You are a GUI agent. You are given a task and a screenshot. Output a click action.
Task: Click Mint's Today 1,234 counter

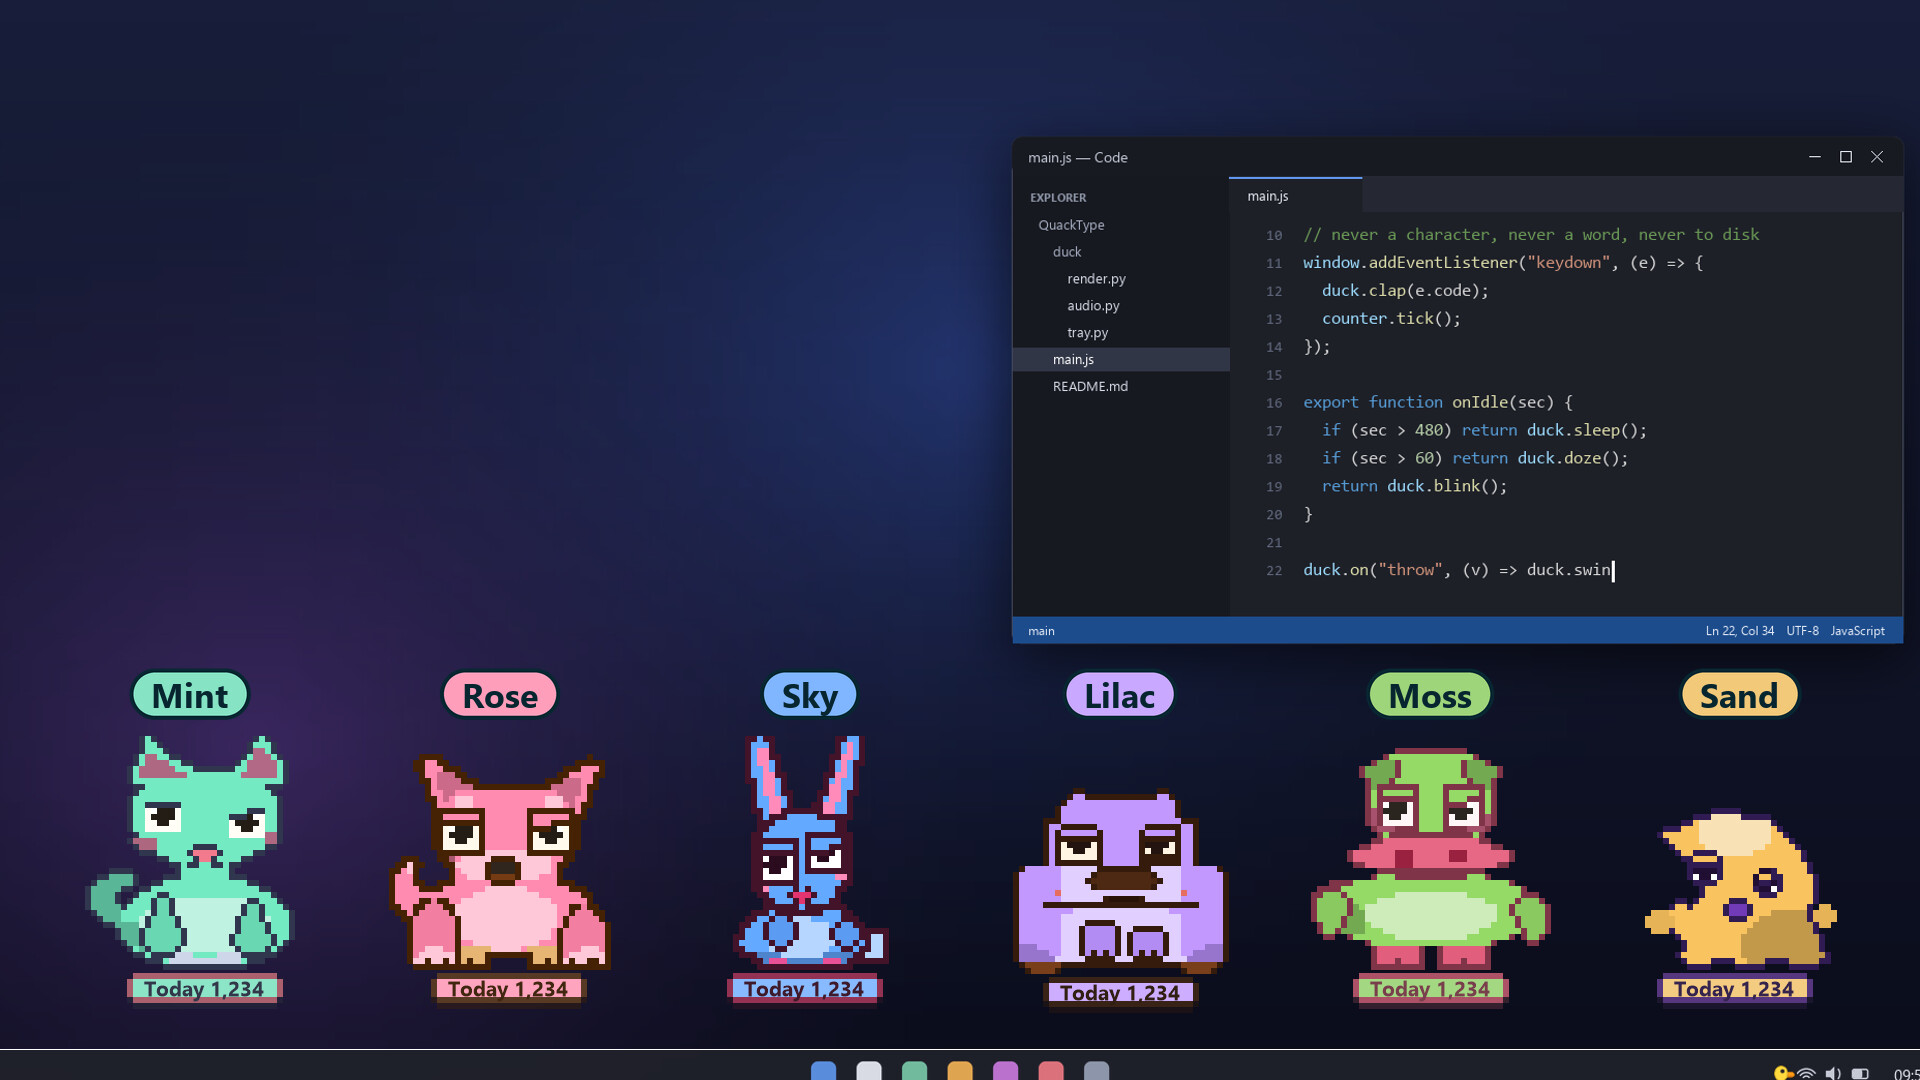coord(205,989)
